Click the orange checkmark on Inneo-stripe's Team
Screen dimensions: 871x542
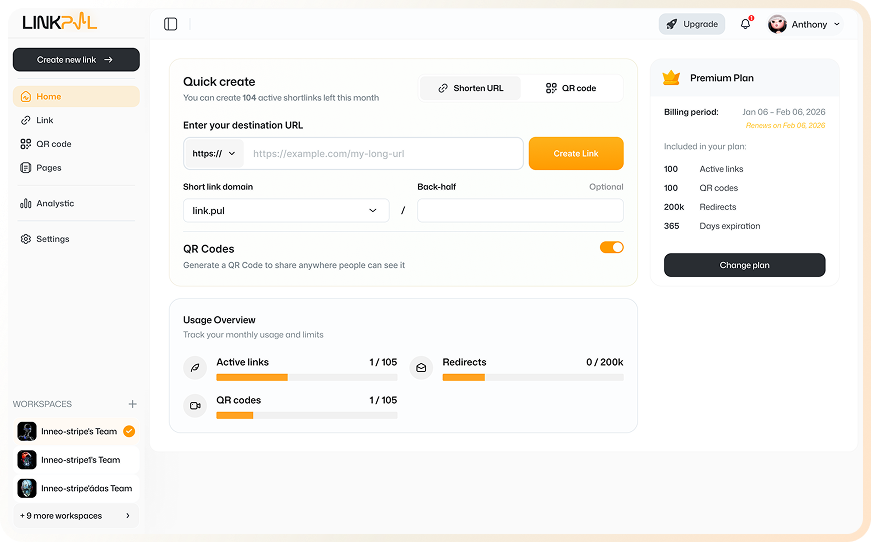pyautogui.click(x=129, y=431)
